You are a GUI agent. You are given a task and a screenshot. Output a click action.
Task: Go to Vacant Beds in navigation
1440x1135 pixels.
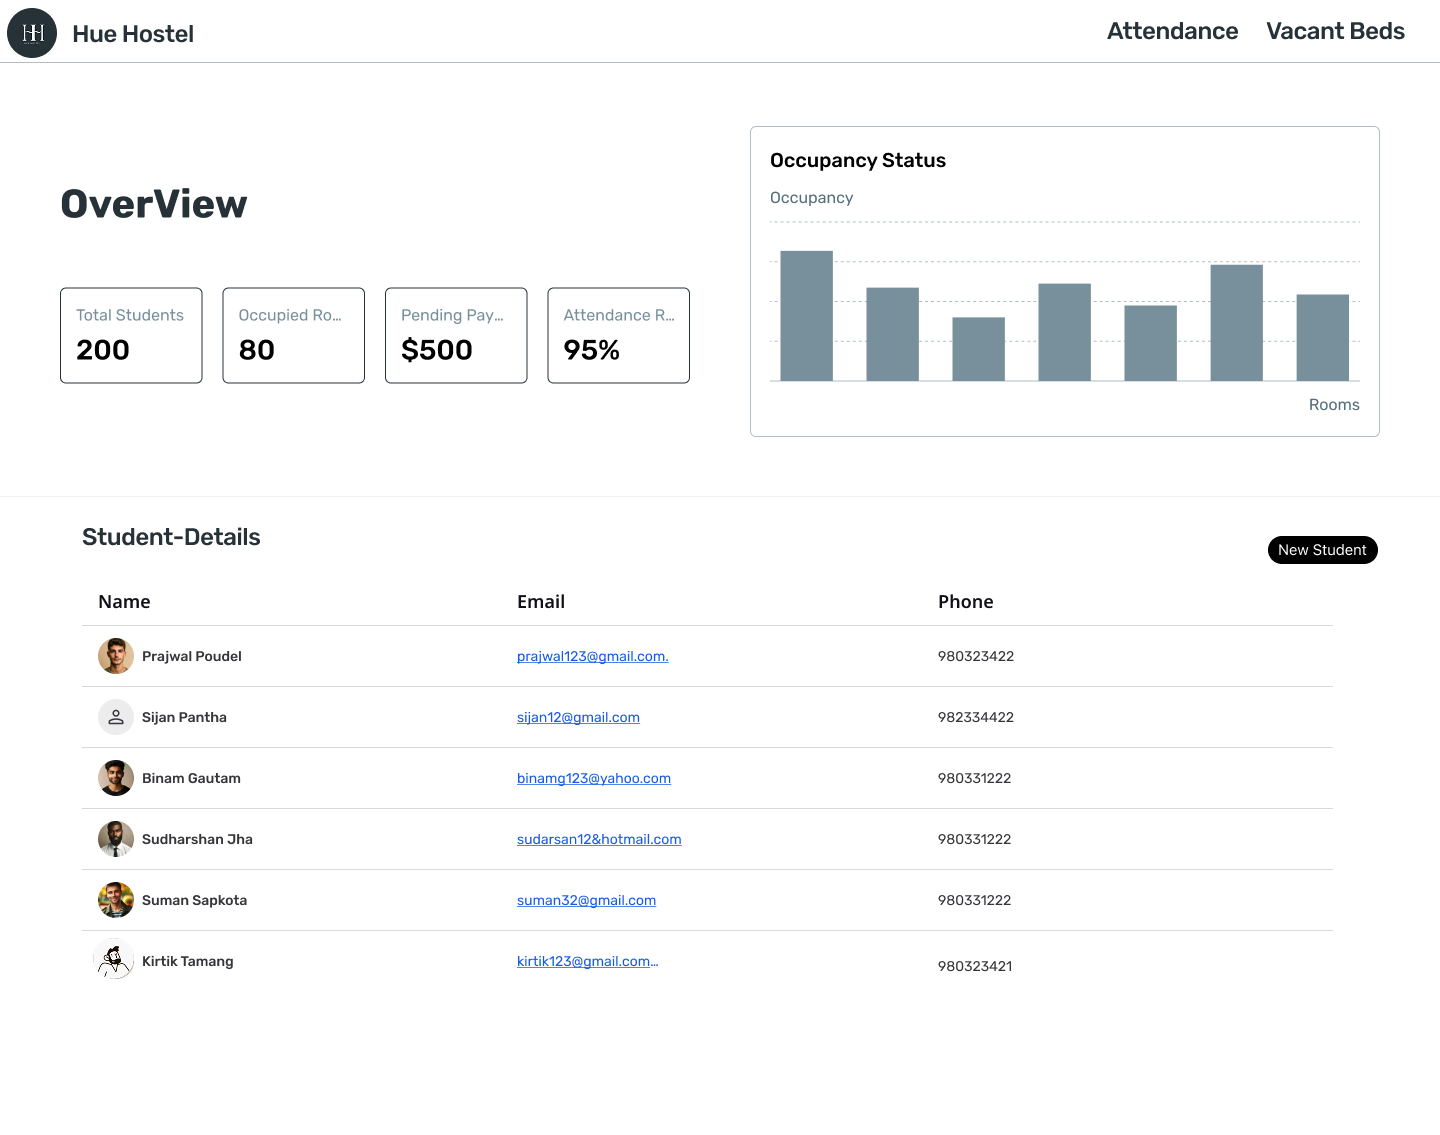[x=1335, y=31]
